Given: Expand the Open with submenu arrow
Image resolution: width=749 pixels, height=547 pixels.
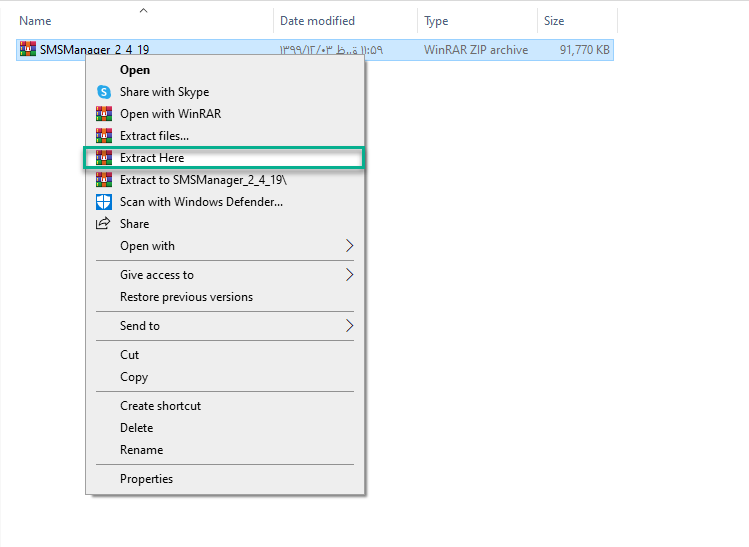Looking at the screenshot, I should tap(349, 246).
